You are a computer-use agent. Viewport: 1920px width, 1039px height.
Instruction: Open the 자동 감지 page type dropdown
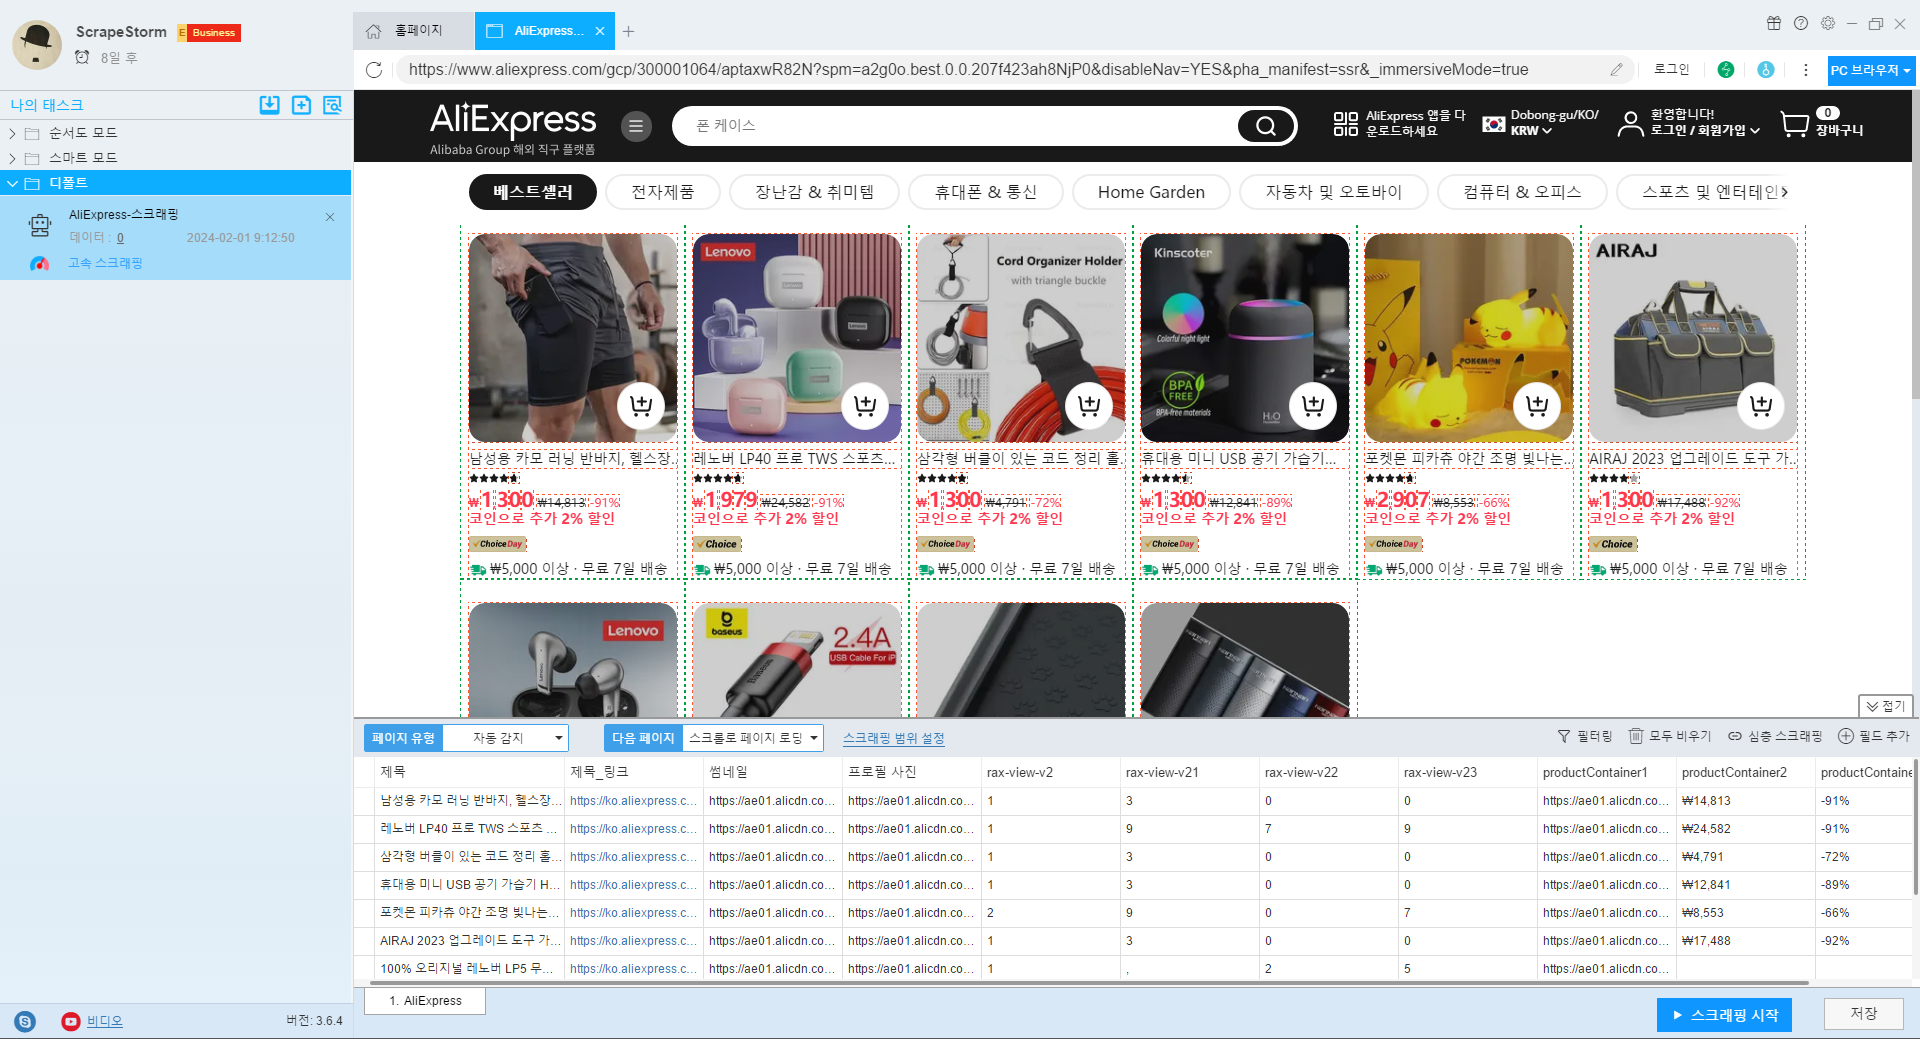506,738
